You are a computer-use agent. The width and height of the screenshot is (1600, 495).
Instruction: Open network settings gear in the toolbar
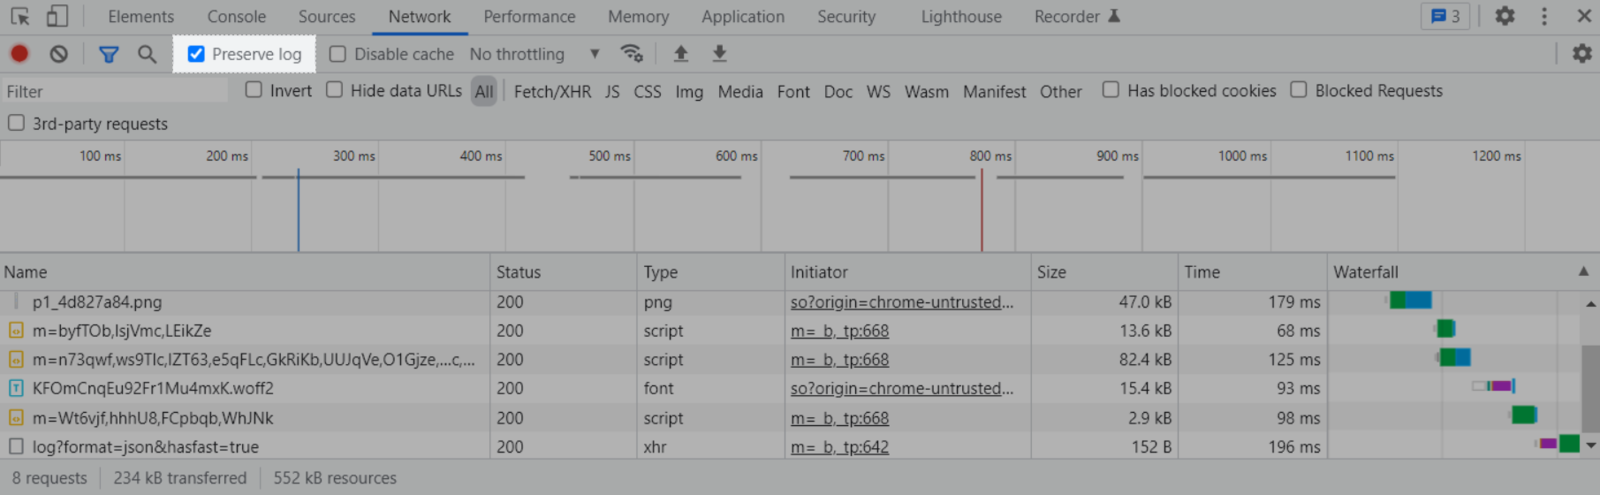tap(1582, 54)
